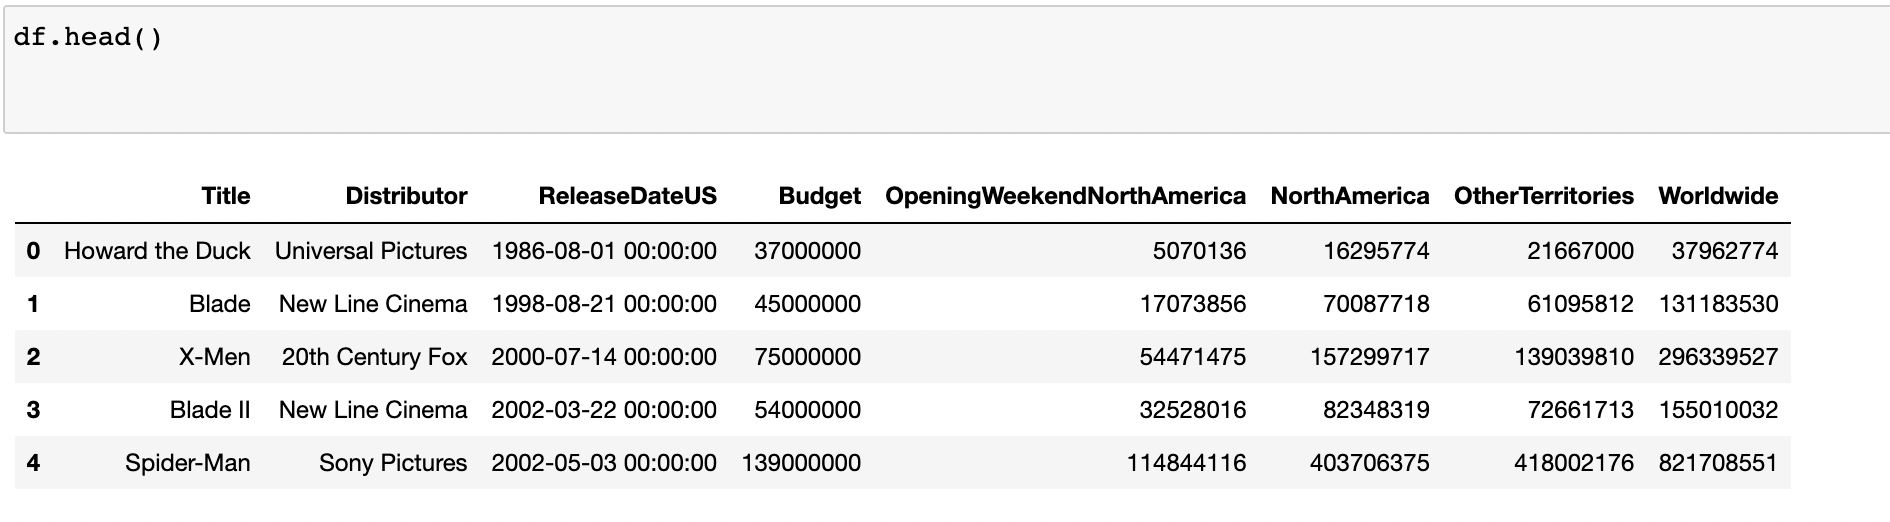The image size is (1890, 522).
Task: Click Worldwide value 37962774
Action: pos(1725,251)
